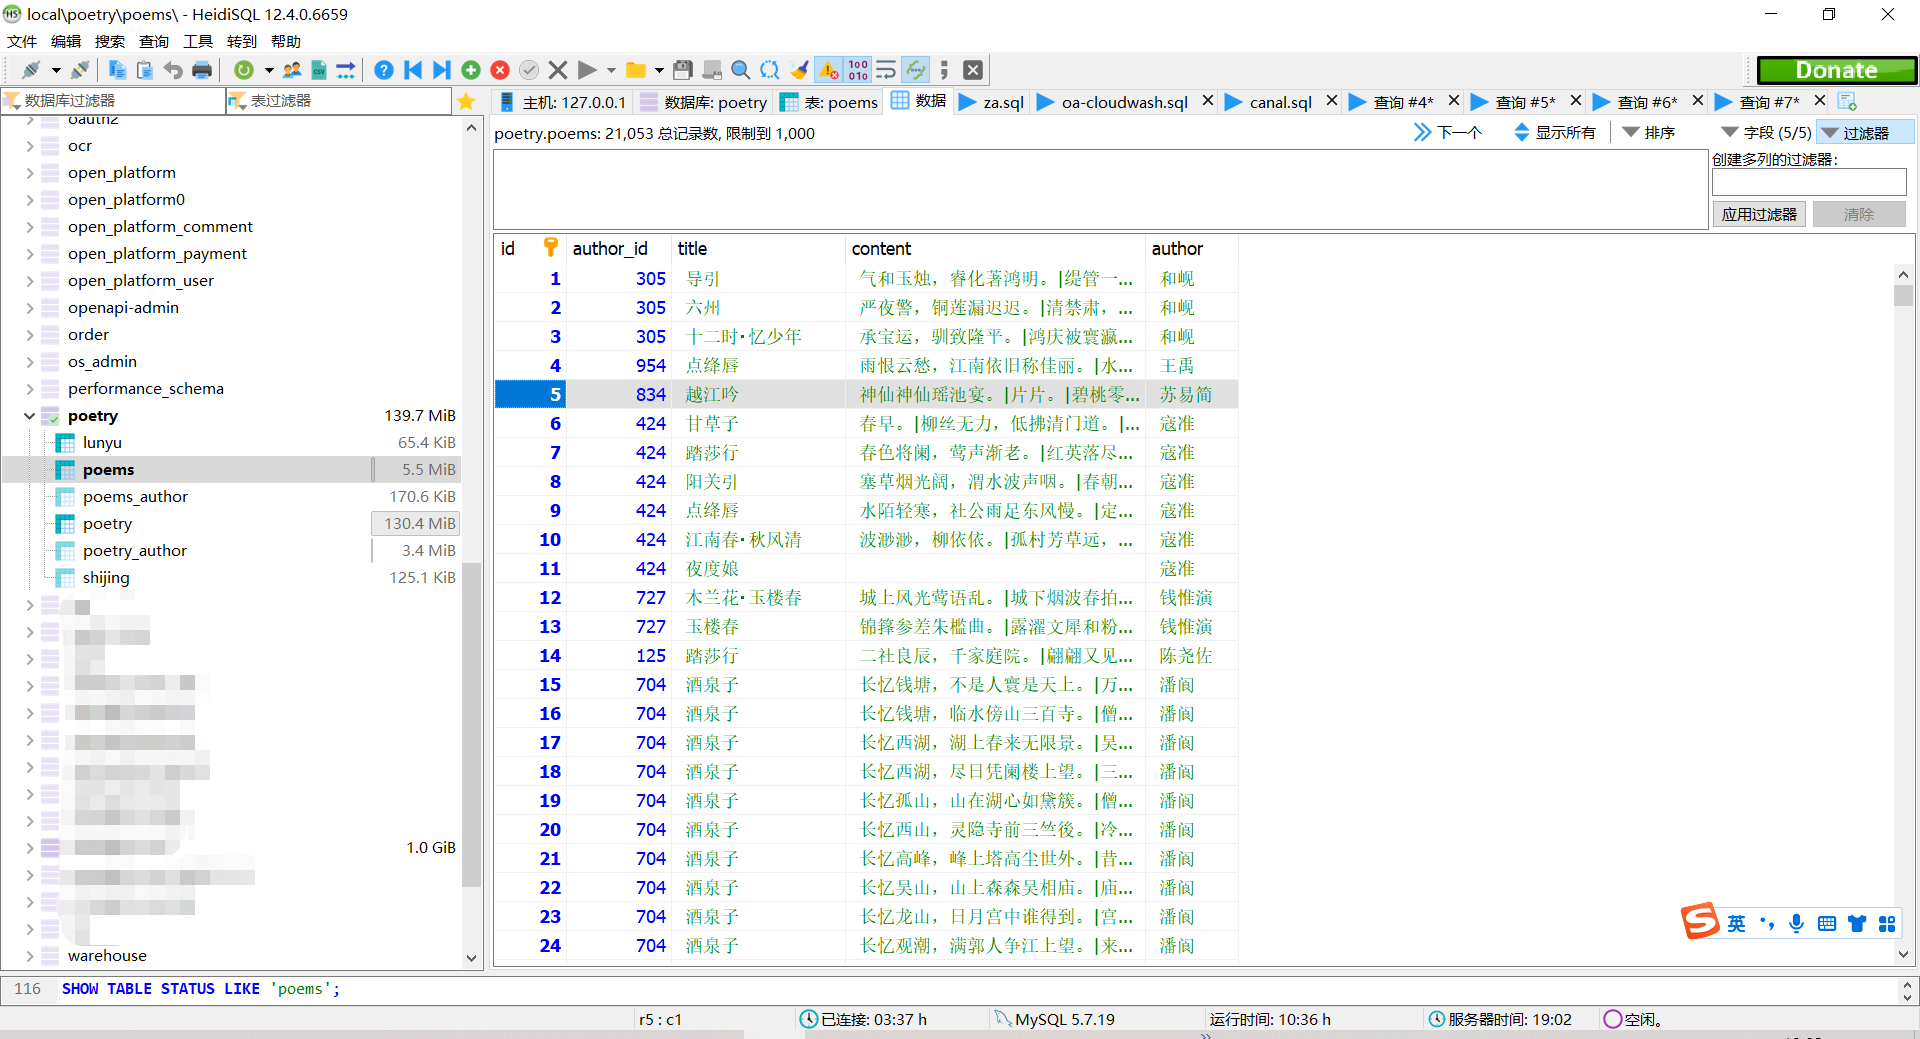The height and width of the screenshot is (1039, 1920).
Task: Select the poems_author table in tree
Action: point(135,497)
